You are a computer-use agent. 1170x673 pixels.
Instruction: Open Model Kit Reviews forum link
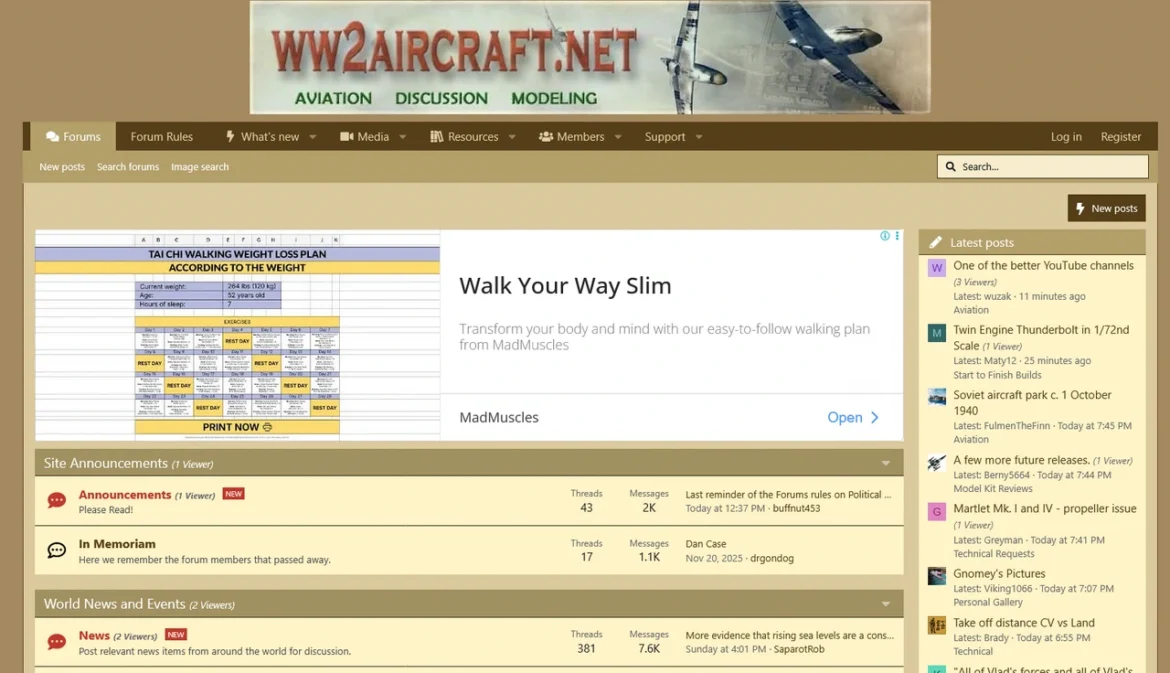(x=992, y=489)
